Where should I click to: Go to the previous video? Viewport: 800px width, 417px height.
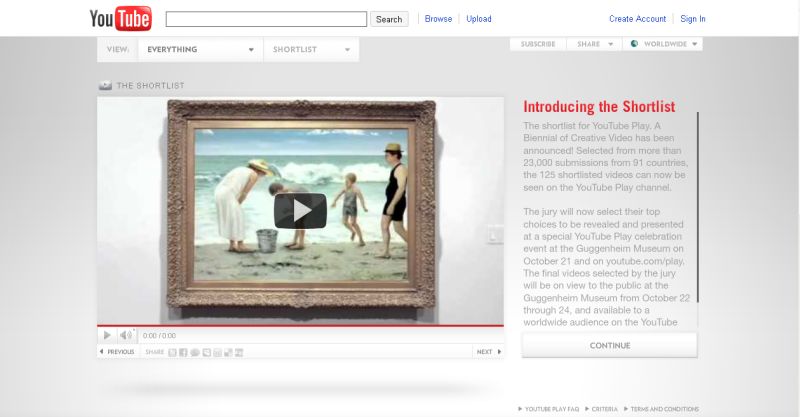click(117, 352)
